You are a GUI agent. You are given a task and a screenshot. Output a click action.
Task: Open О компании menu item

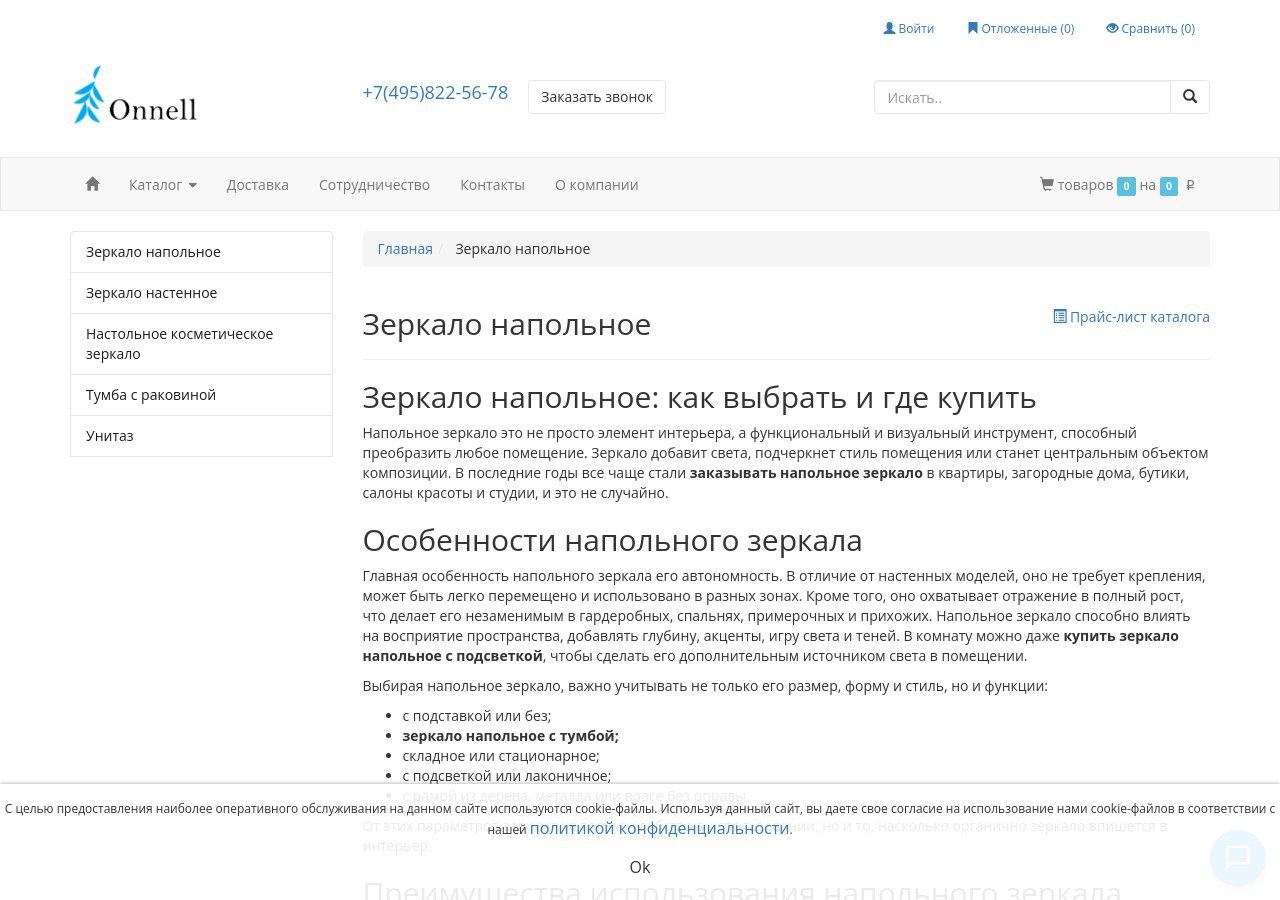(597, 185)
